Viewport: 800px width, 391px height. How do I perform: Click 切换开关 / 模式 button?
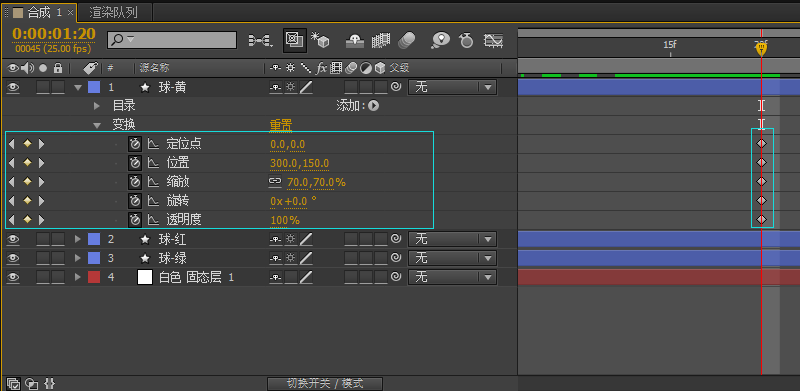click(x=325, y=384)
